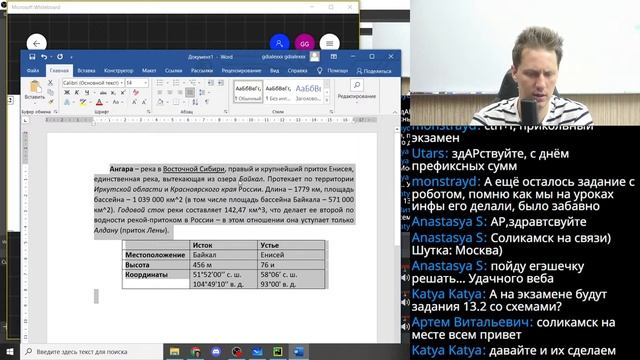Align text left in the paragraph group
The height and width of the screenshot is (360, 640).
point(160,93)
